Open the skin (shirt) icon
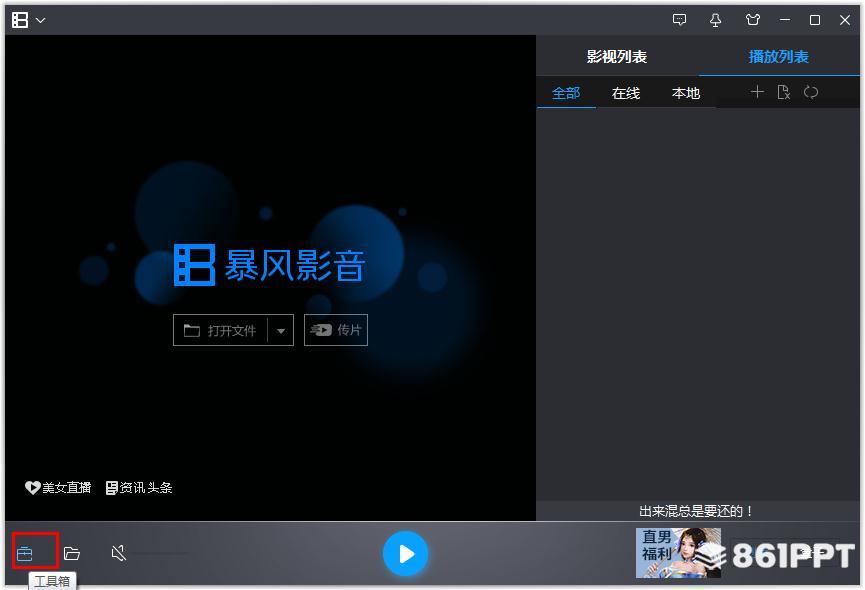The width and height of the screenshot is (865, 590). (753, 20)
